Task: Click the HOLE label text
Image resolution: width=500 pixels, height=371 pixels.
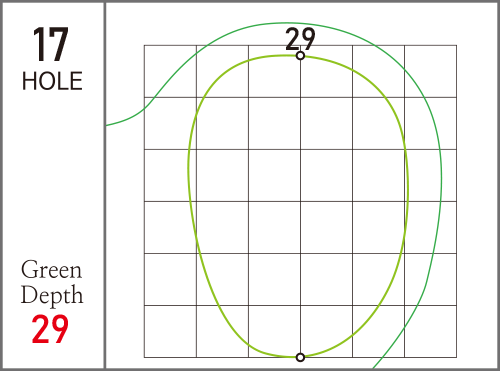Action: coord(52,81)
